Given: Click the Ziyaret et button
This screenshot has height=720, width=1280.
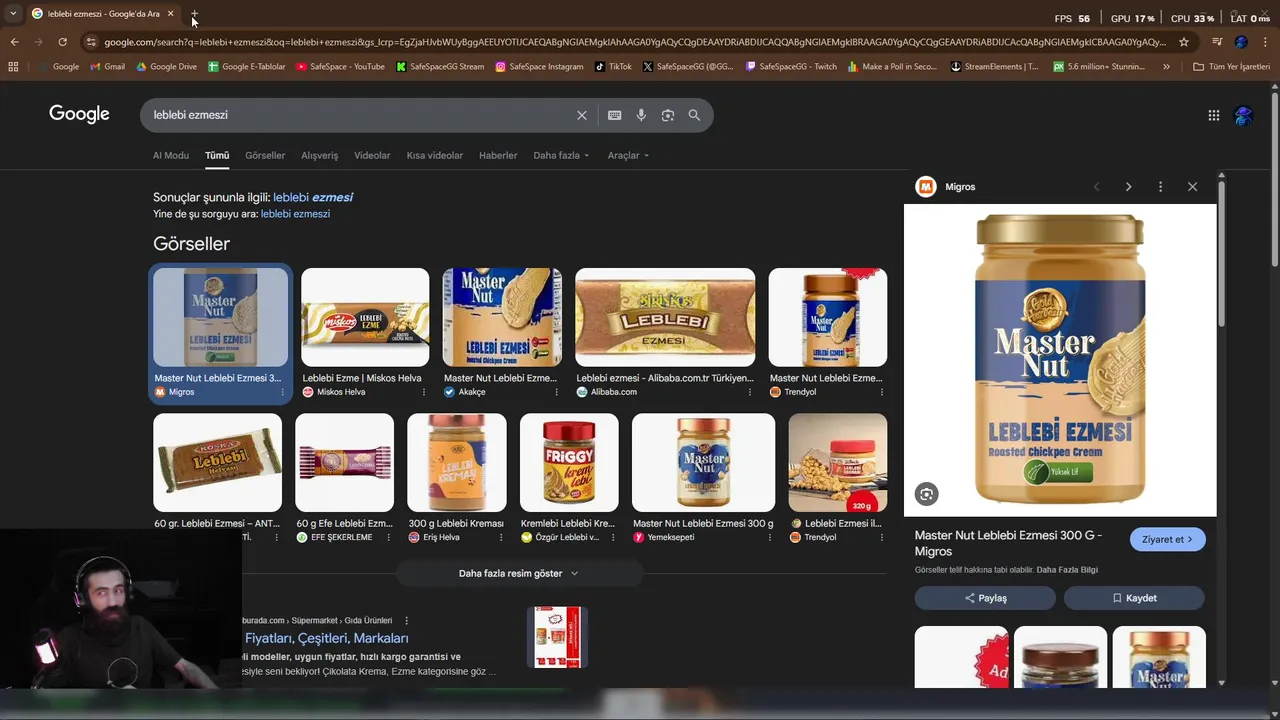Looking at the screenshot, I should [1167, 539].
